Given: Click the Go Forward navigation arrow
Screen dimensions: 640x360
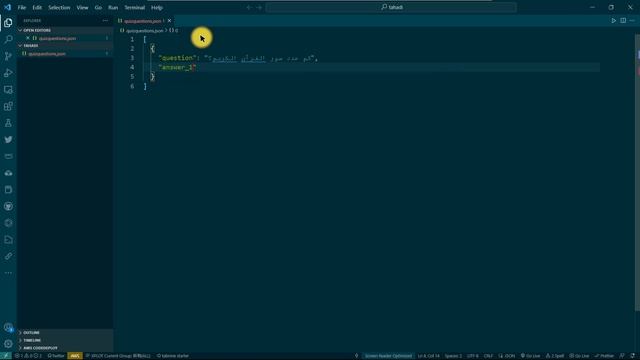Looking at the screenshot, I should pos(259,7).
